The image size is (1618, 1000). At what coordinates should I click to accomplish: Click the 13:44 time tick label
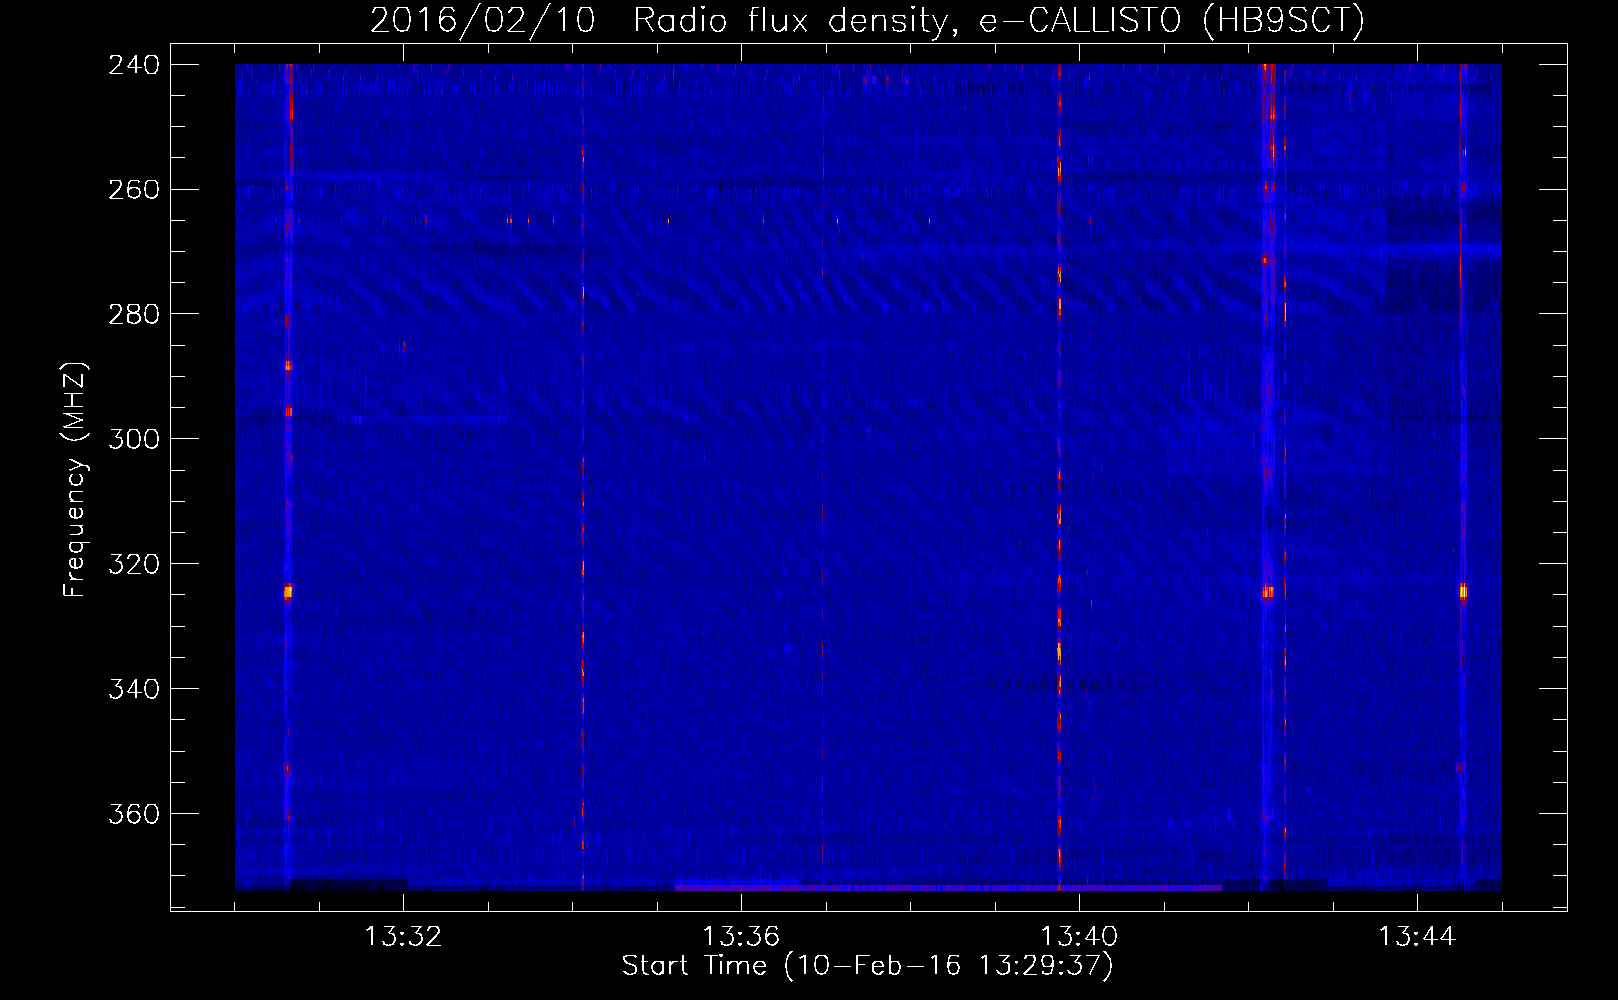(x=1417, y=937)
